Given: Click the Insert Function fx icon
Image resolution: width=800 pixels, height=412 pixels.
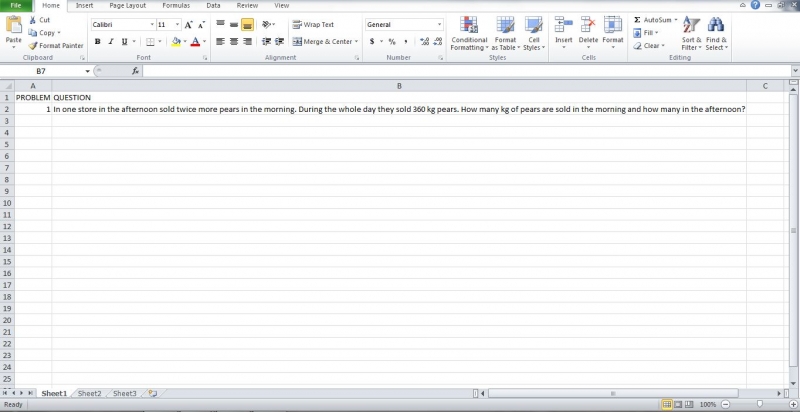Looking at the screenshot, I should [x=135, y=72].
